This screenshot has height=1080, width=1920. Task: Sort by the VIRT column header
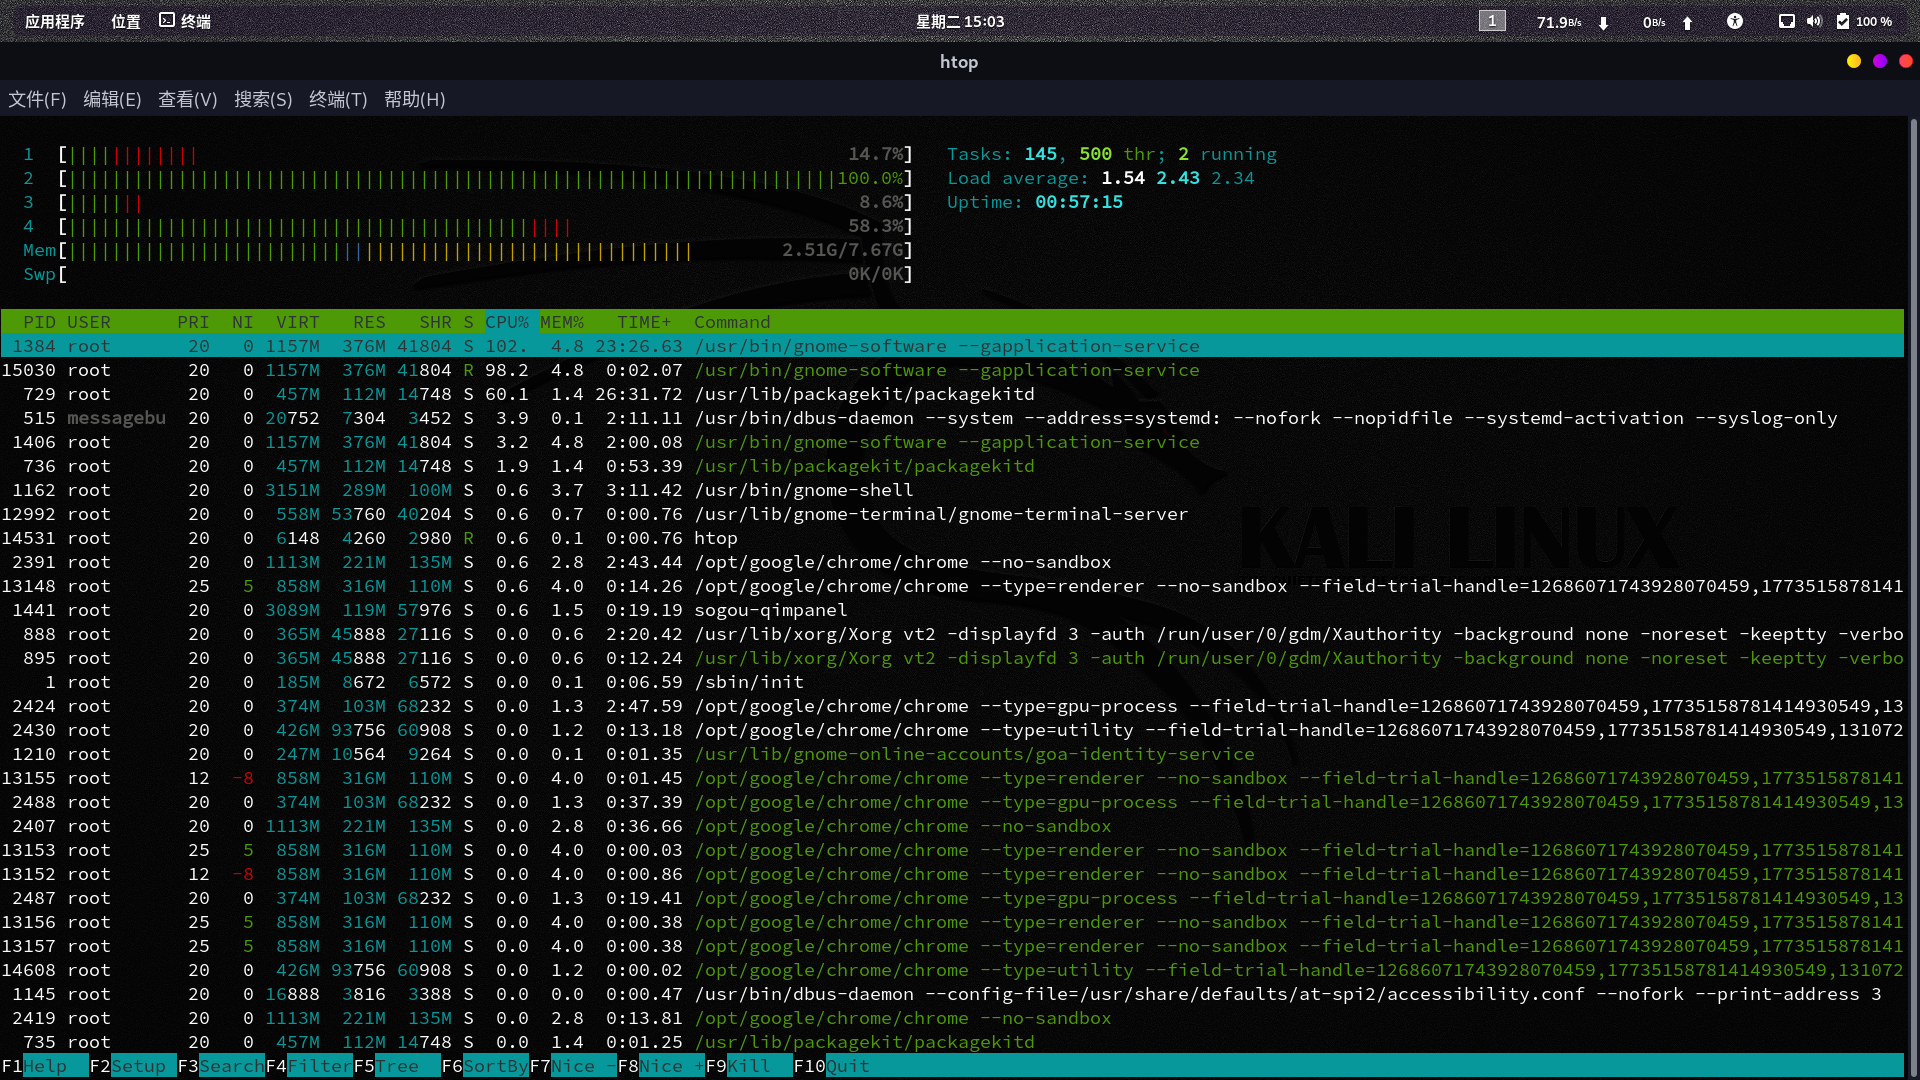pyautogui.click(x=298, y=322)
